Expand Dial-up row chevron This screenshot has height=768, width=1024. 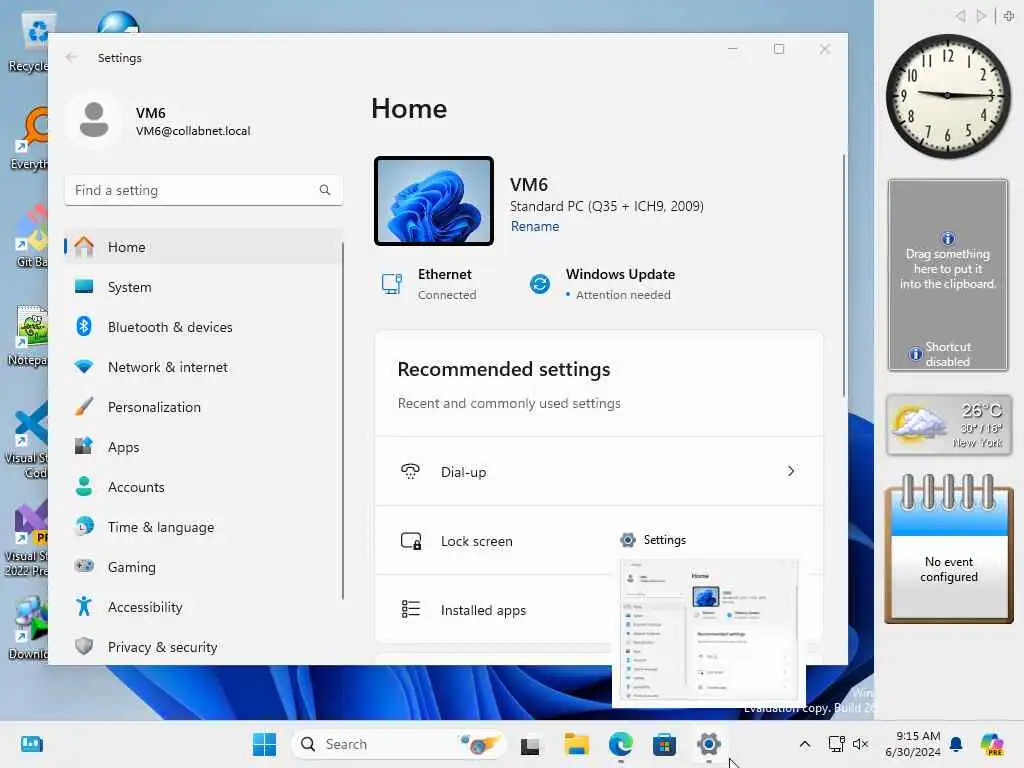[791, 471]
